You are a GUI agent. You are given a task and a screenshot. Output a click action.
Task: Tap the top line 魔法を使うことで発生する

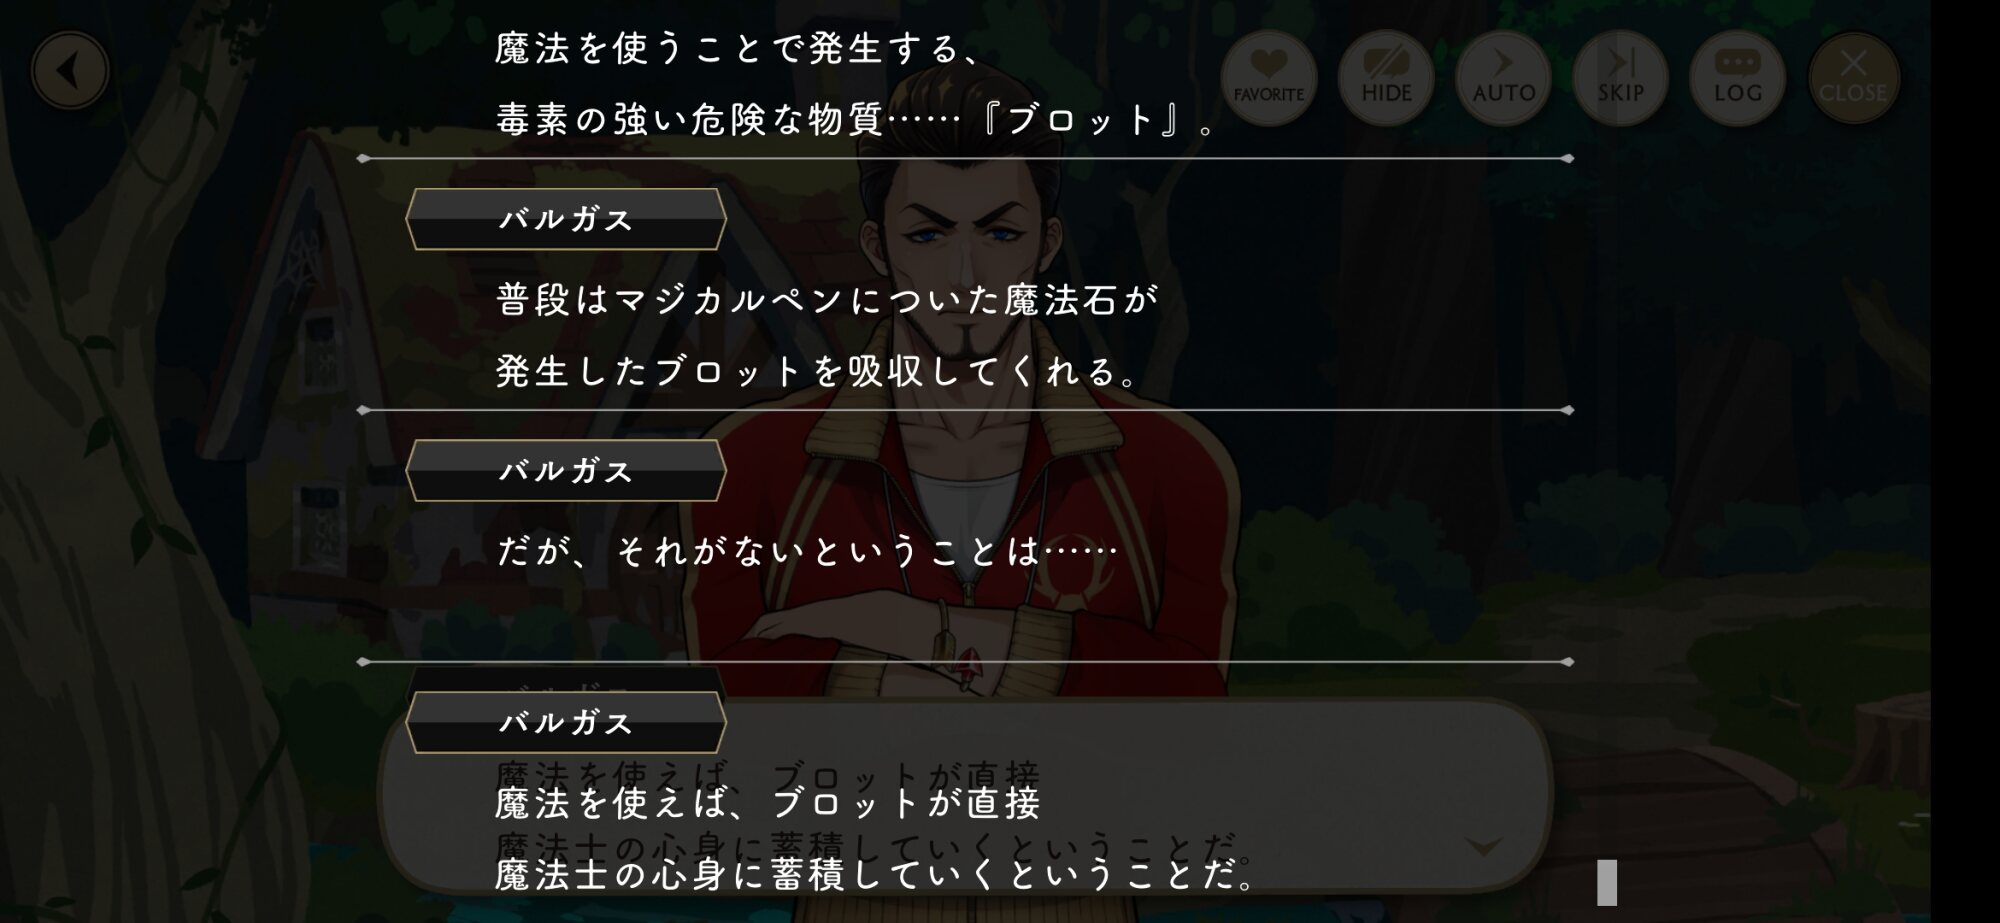[x=738, y=48]
